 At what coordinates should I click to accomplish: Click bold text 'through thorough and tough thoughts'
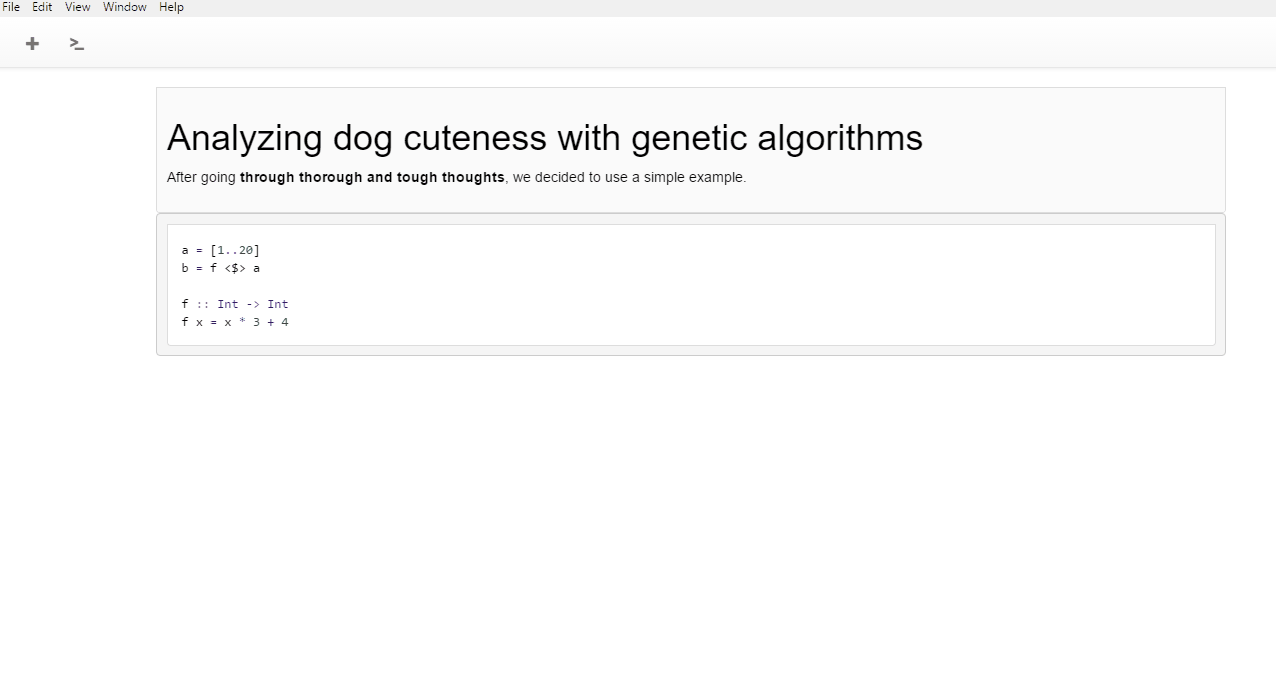372,177
